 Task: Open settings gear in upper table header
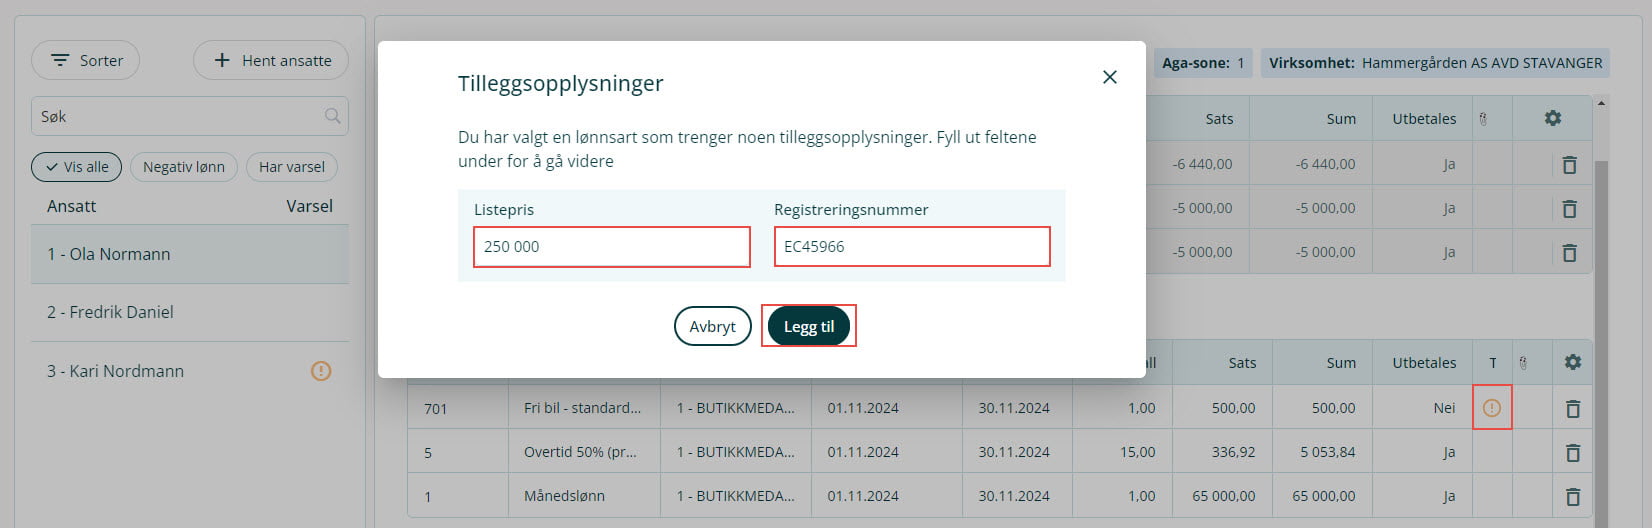[x=1552, y=118]
